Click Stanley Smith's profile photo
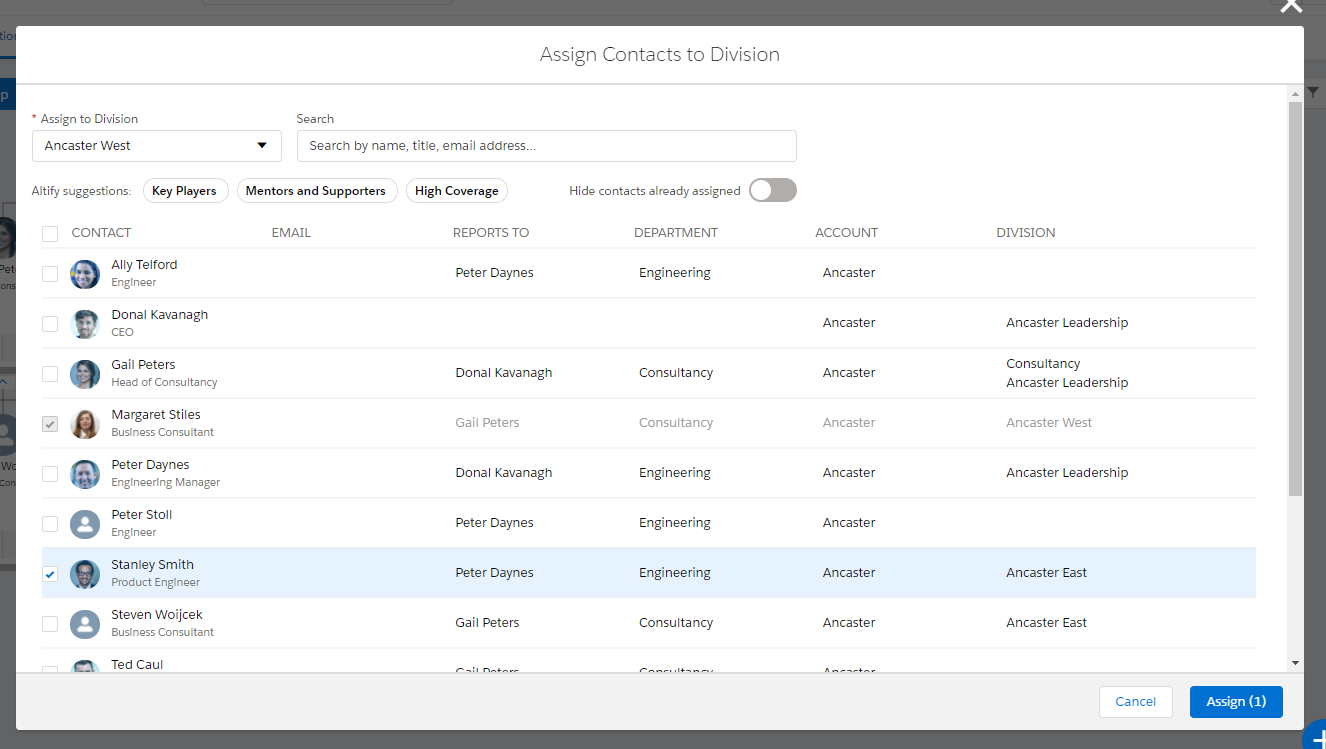Viewport: 1326px width, 749px height. (85, 574)
